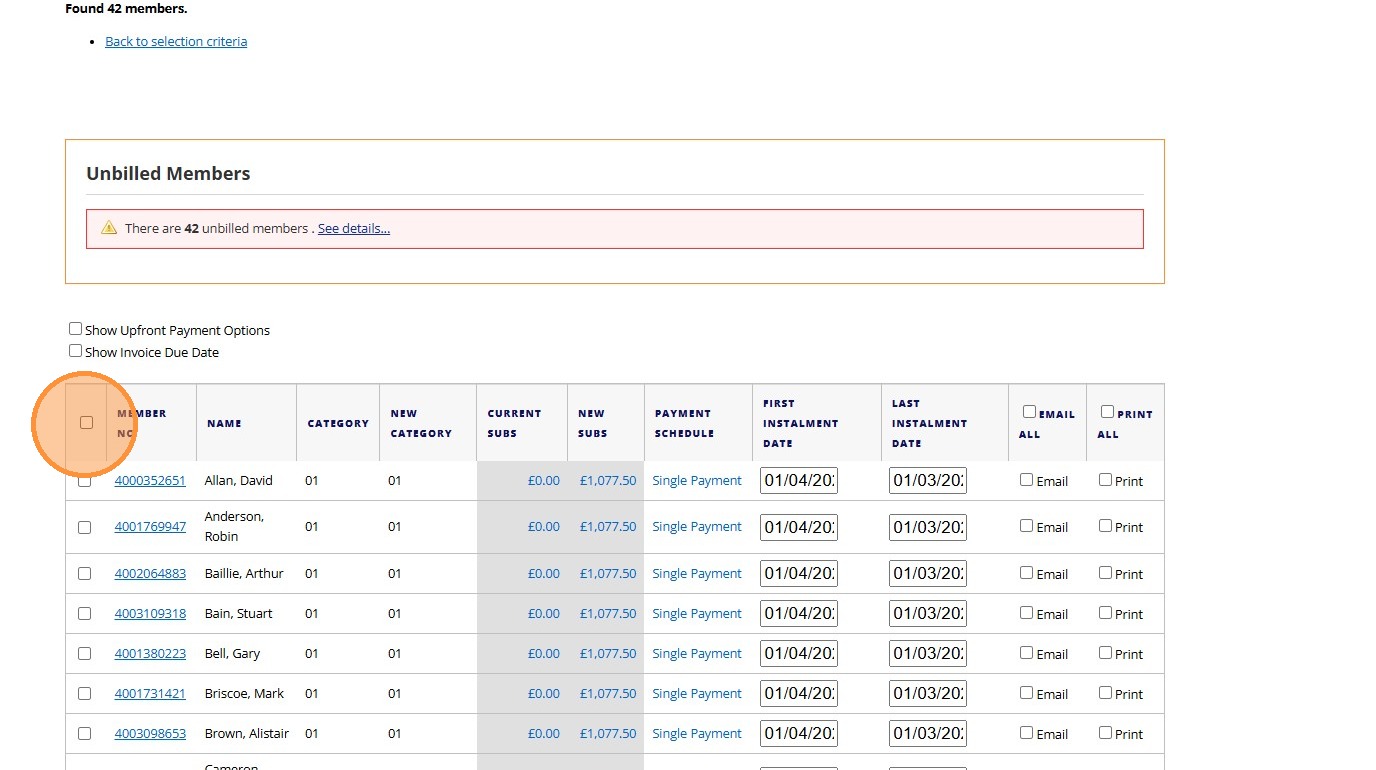Viewport: 1376px width, 770px height.
Task: Open the See details link for unbilled members
Action: pos(354,228)
